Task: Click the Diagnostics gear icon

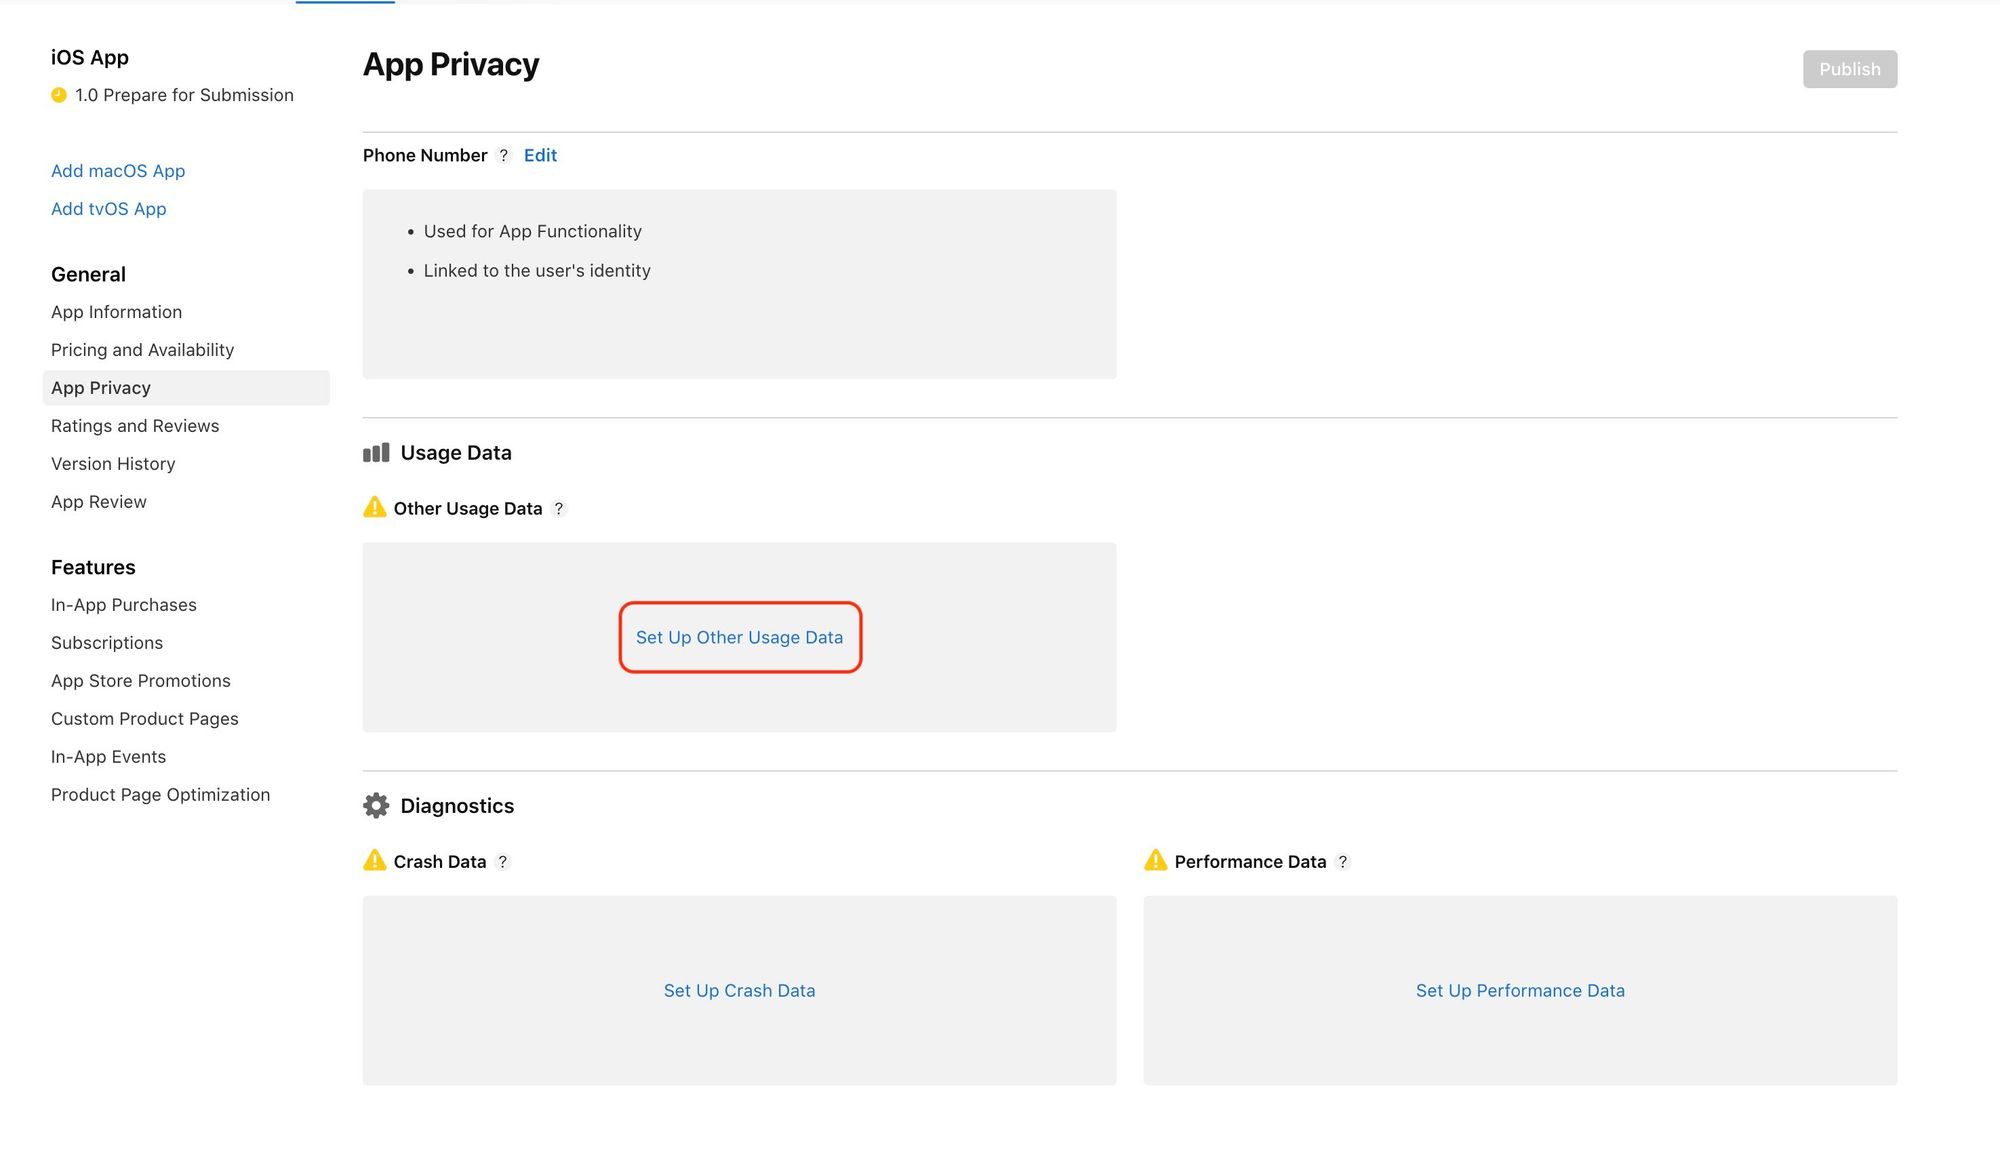Action: 376,806
